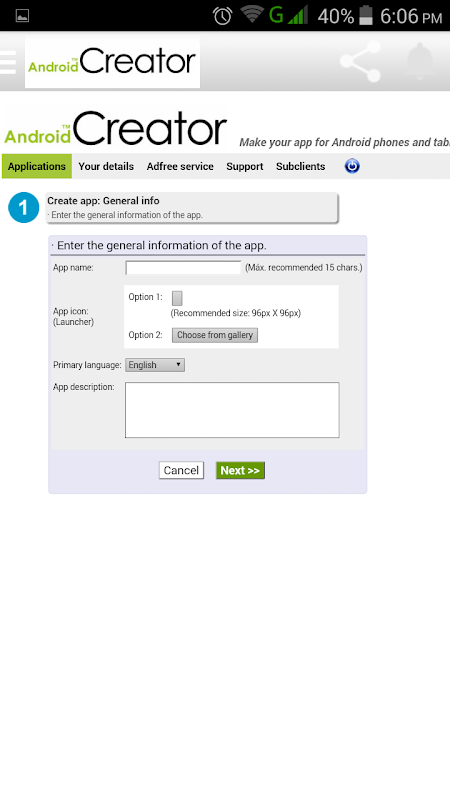Tap the alarm clock status icon
450x800 pixels.
coord(222,16)
